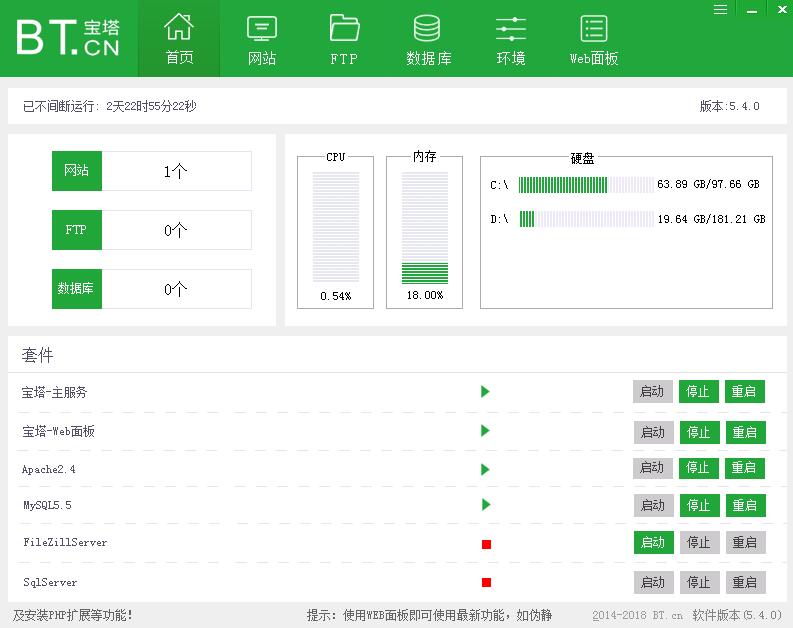Click the BT.CN 宝塔 logo
This screenshot has width=793, height=628.
[x=68, y=37]
